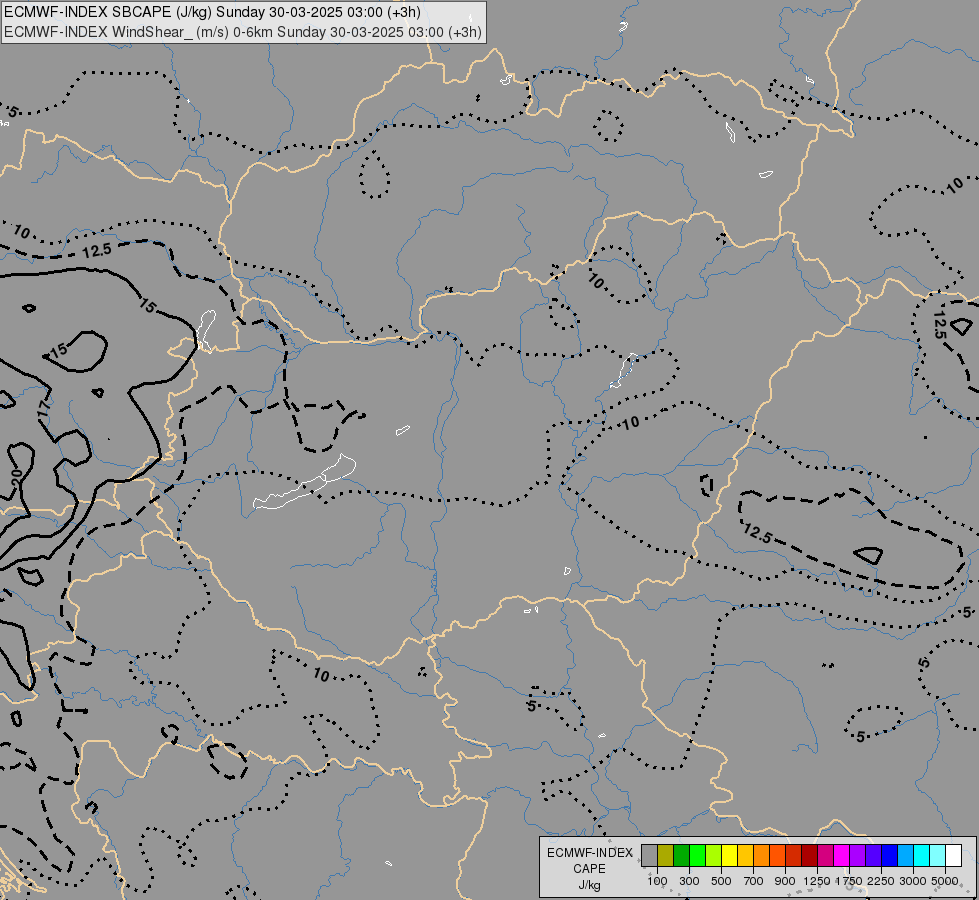Viewport: 979px width, 900px height.
Task: Click the legend word "CAPE"
Action: (589, 869)
